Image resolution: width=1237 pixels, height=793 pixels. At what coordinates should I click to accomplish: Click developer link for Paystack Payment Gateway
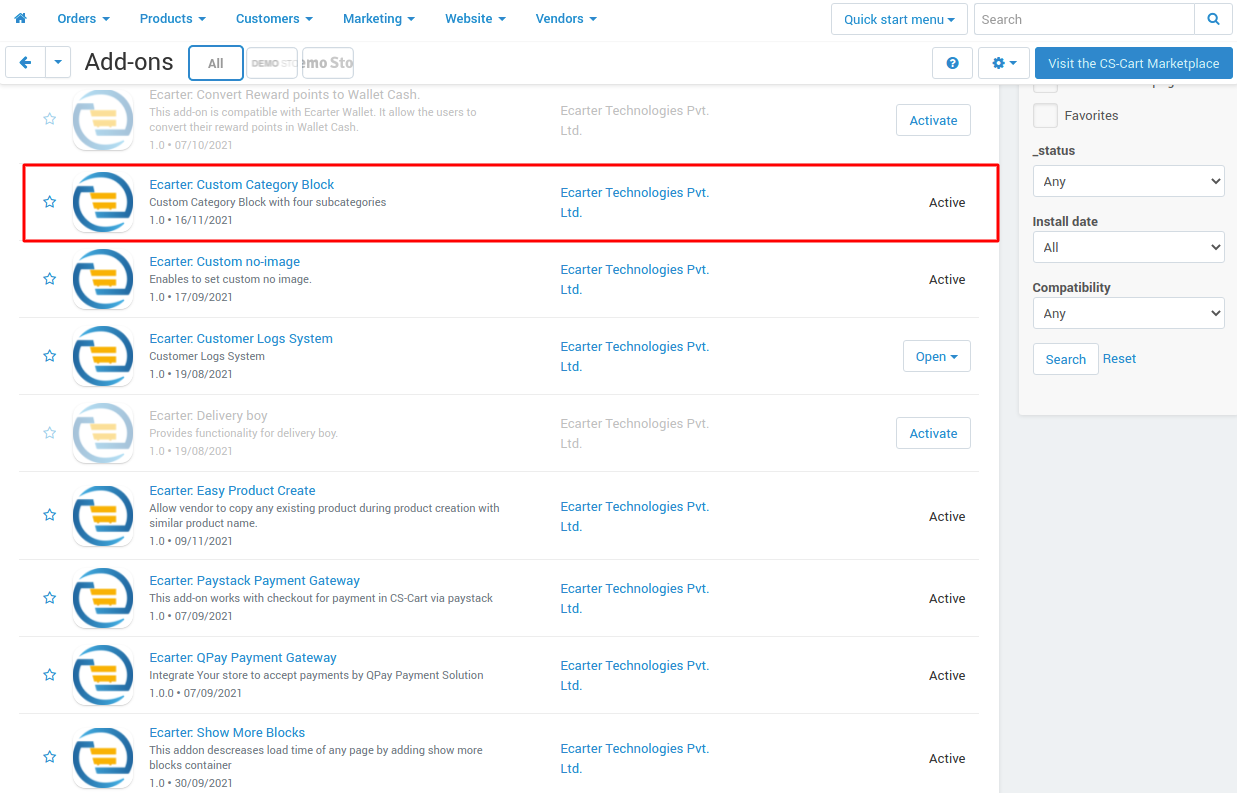(634, 598)
